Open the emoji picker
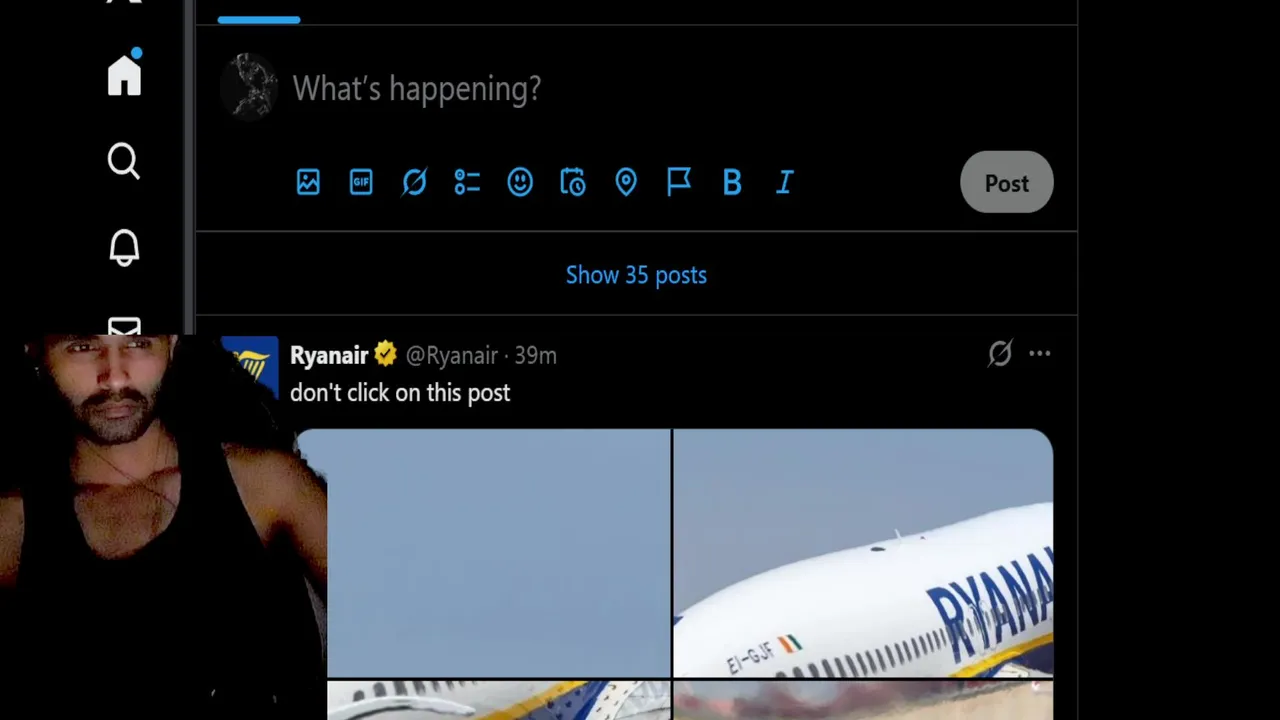Viewport: 1280px width, 720px height. [520, 182]
